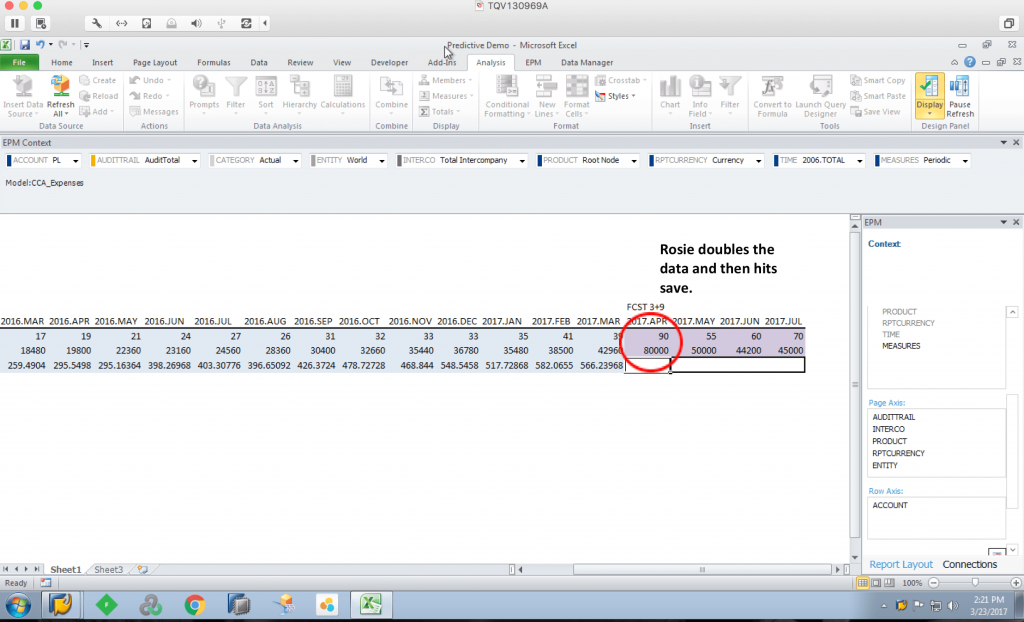Open the Filter tool in Data Analysis group
The width and height of the screenshot is (1024, 622).
[x=236, y=95]
